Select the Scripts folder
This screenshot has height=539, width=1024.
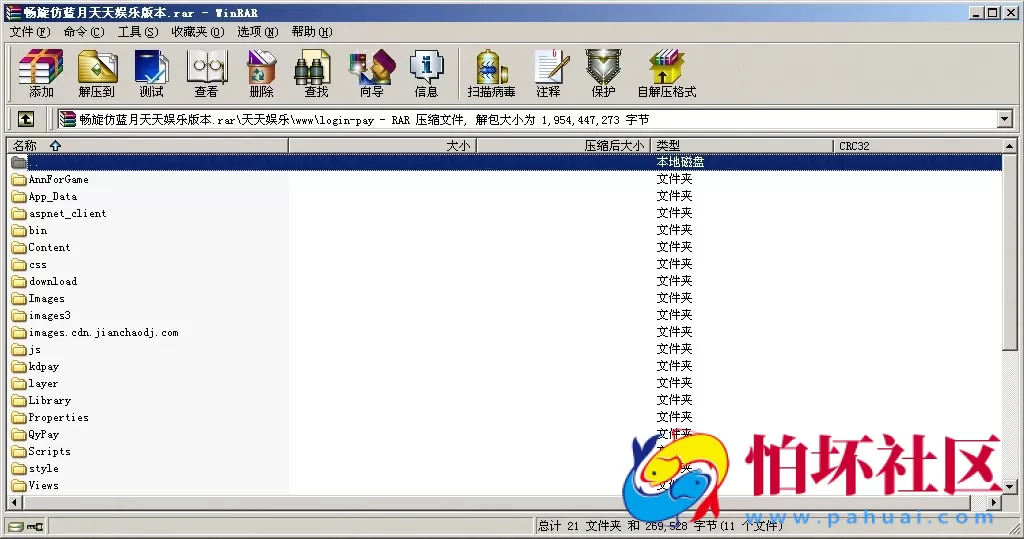(41, 451)
